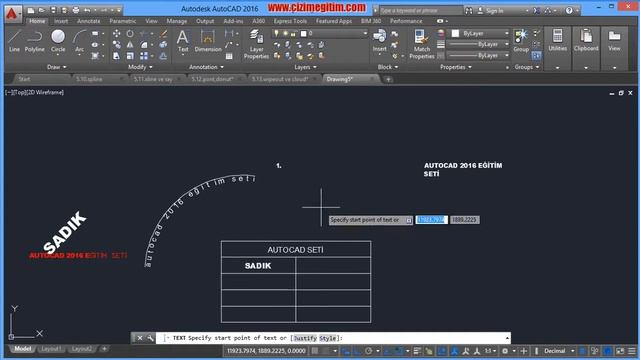The image size is (640, 360).
Task: Click the Rotate tool in Modify
Action: click(x=130, y=34)
